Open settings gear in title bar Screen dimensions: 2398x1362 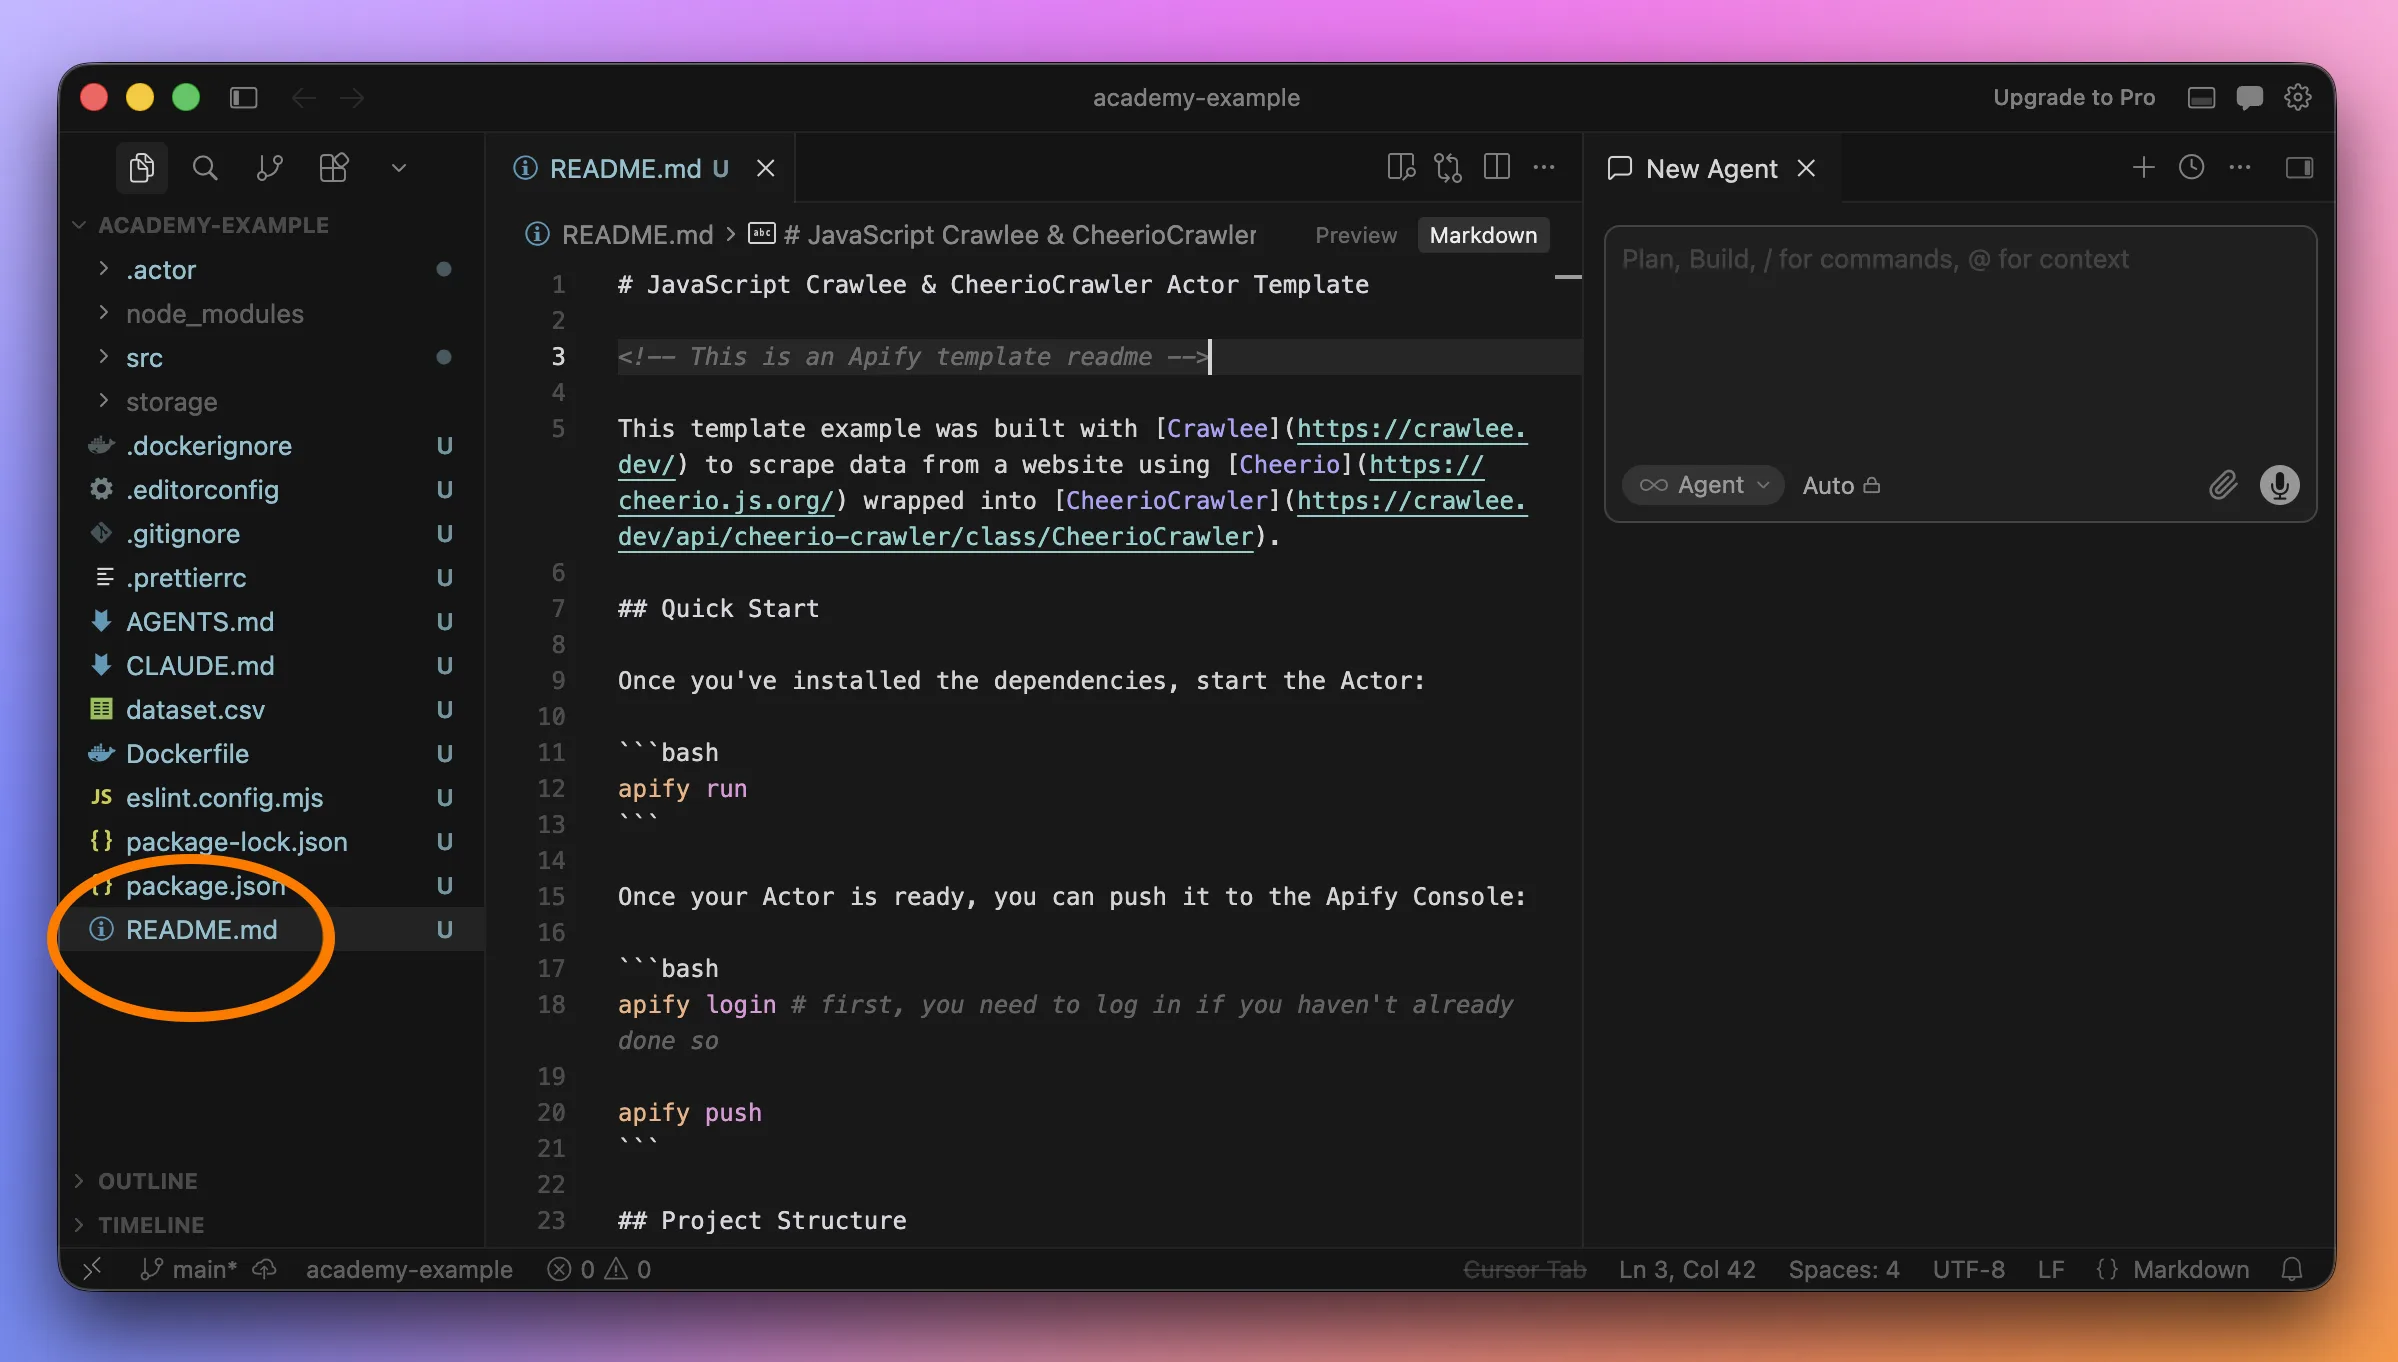click(2298, 97)
